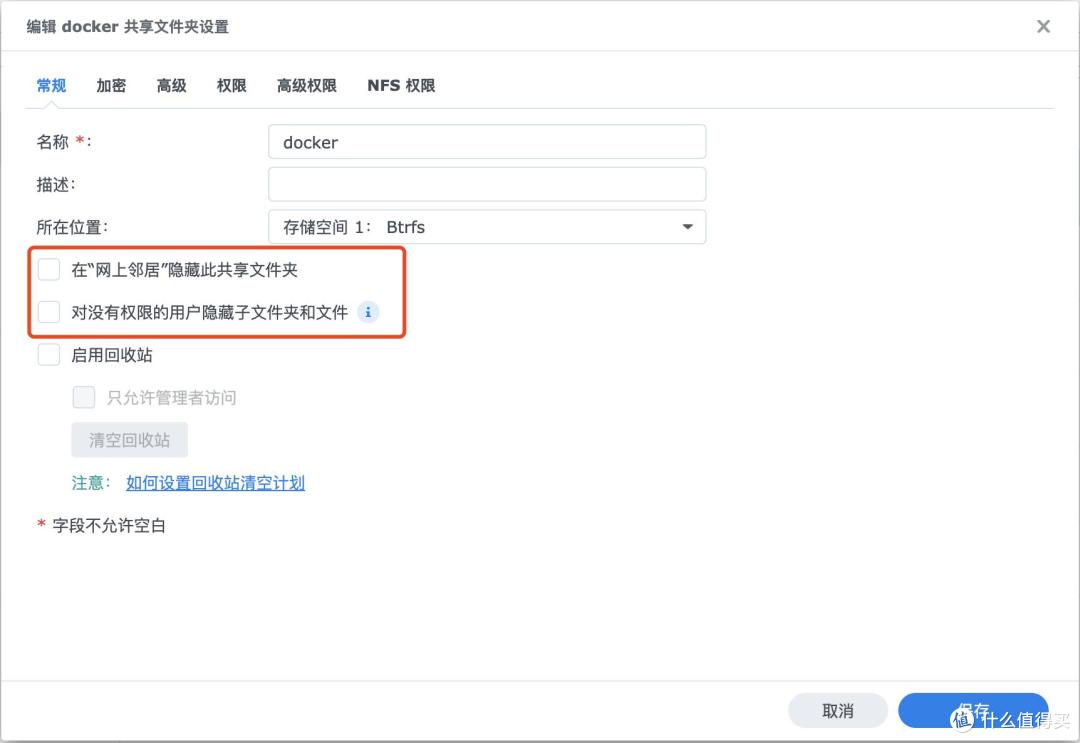This screenshot has width=1080, height=743.
Task: Toggle the 只允许管理者访问 checkbox
Action: [84, 397]
